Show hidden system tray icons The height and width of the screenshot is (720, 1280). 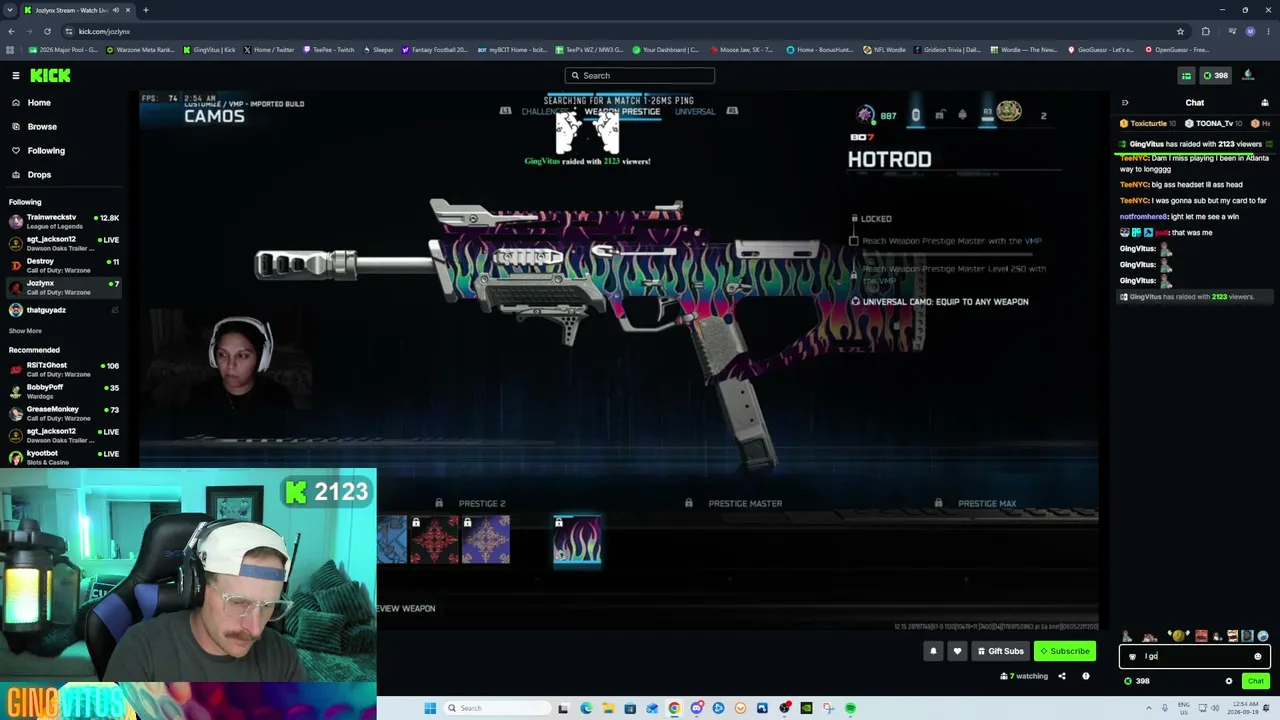[x=1148, y=708]
